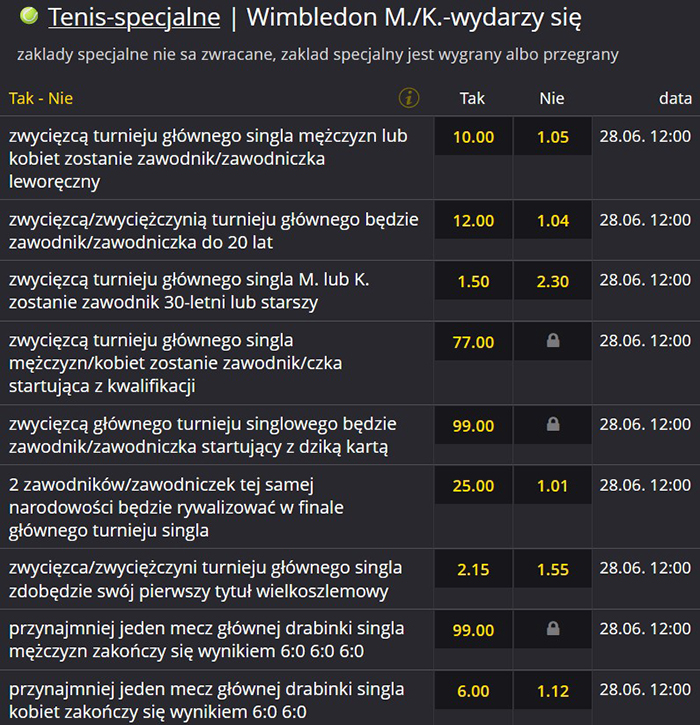Screen dimensions: 700x725
Task: Click the tennis ball icon in header
Action: (30, 17)
